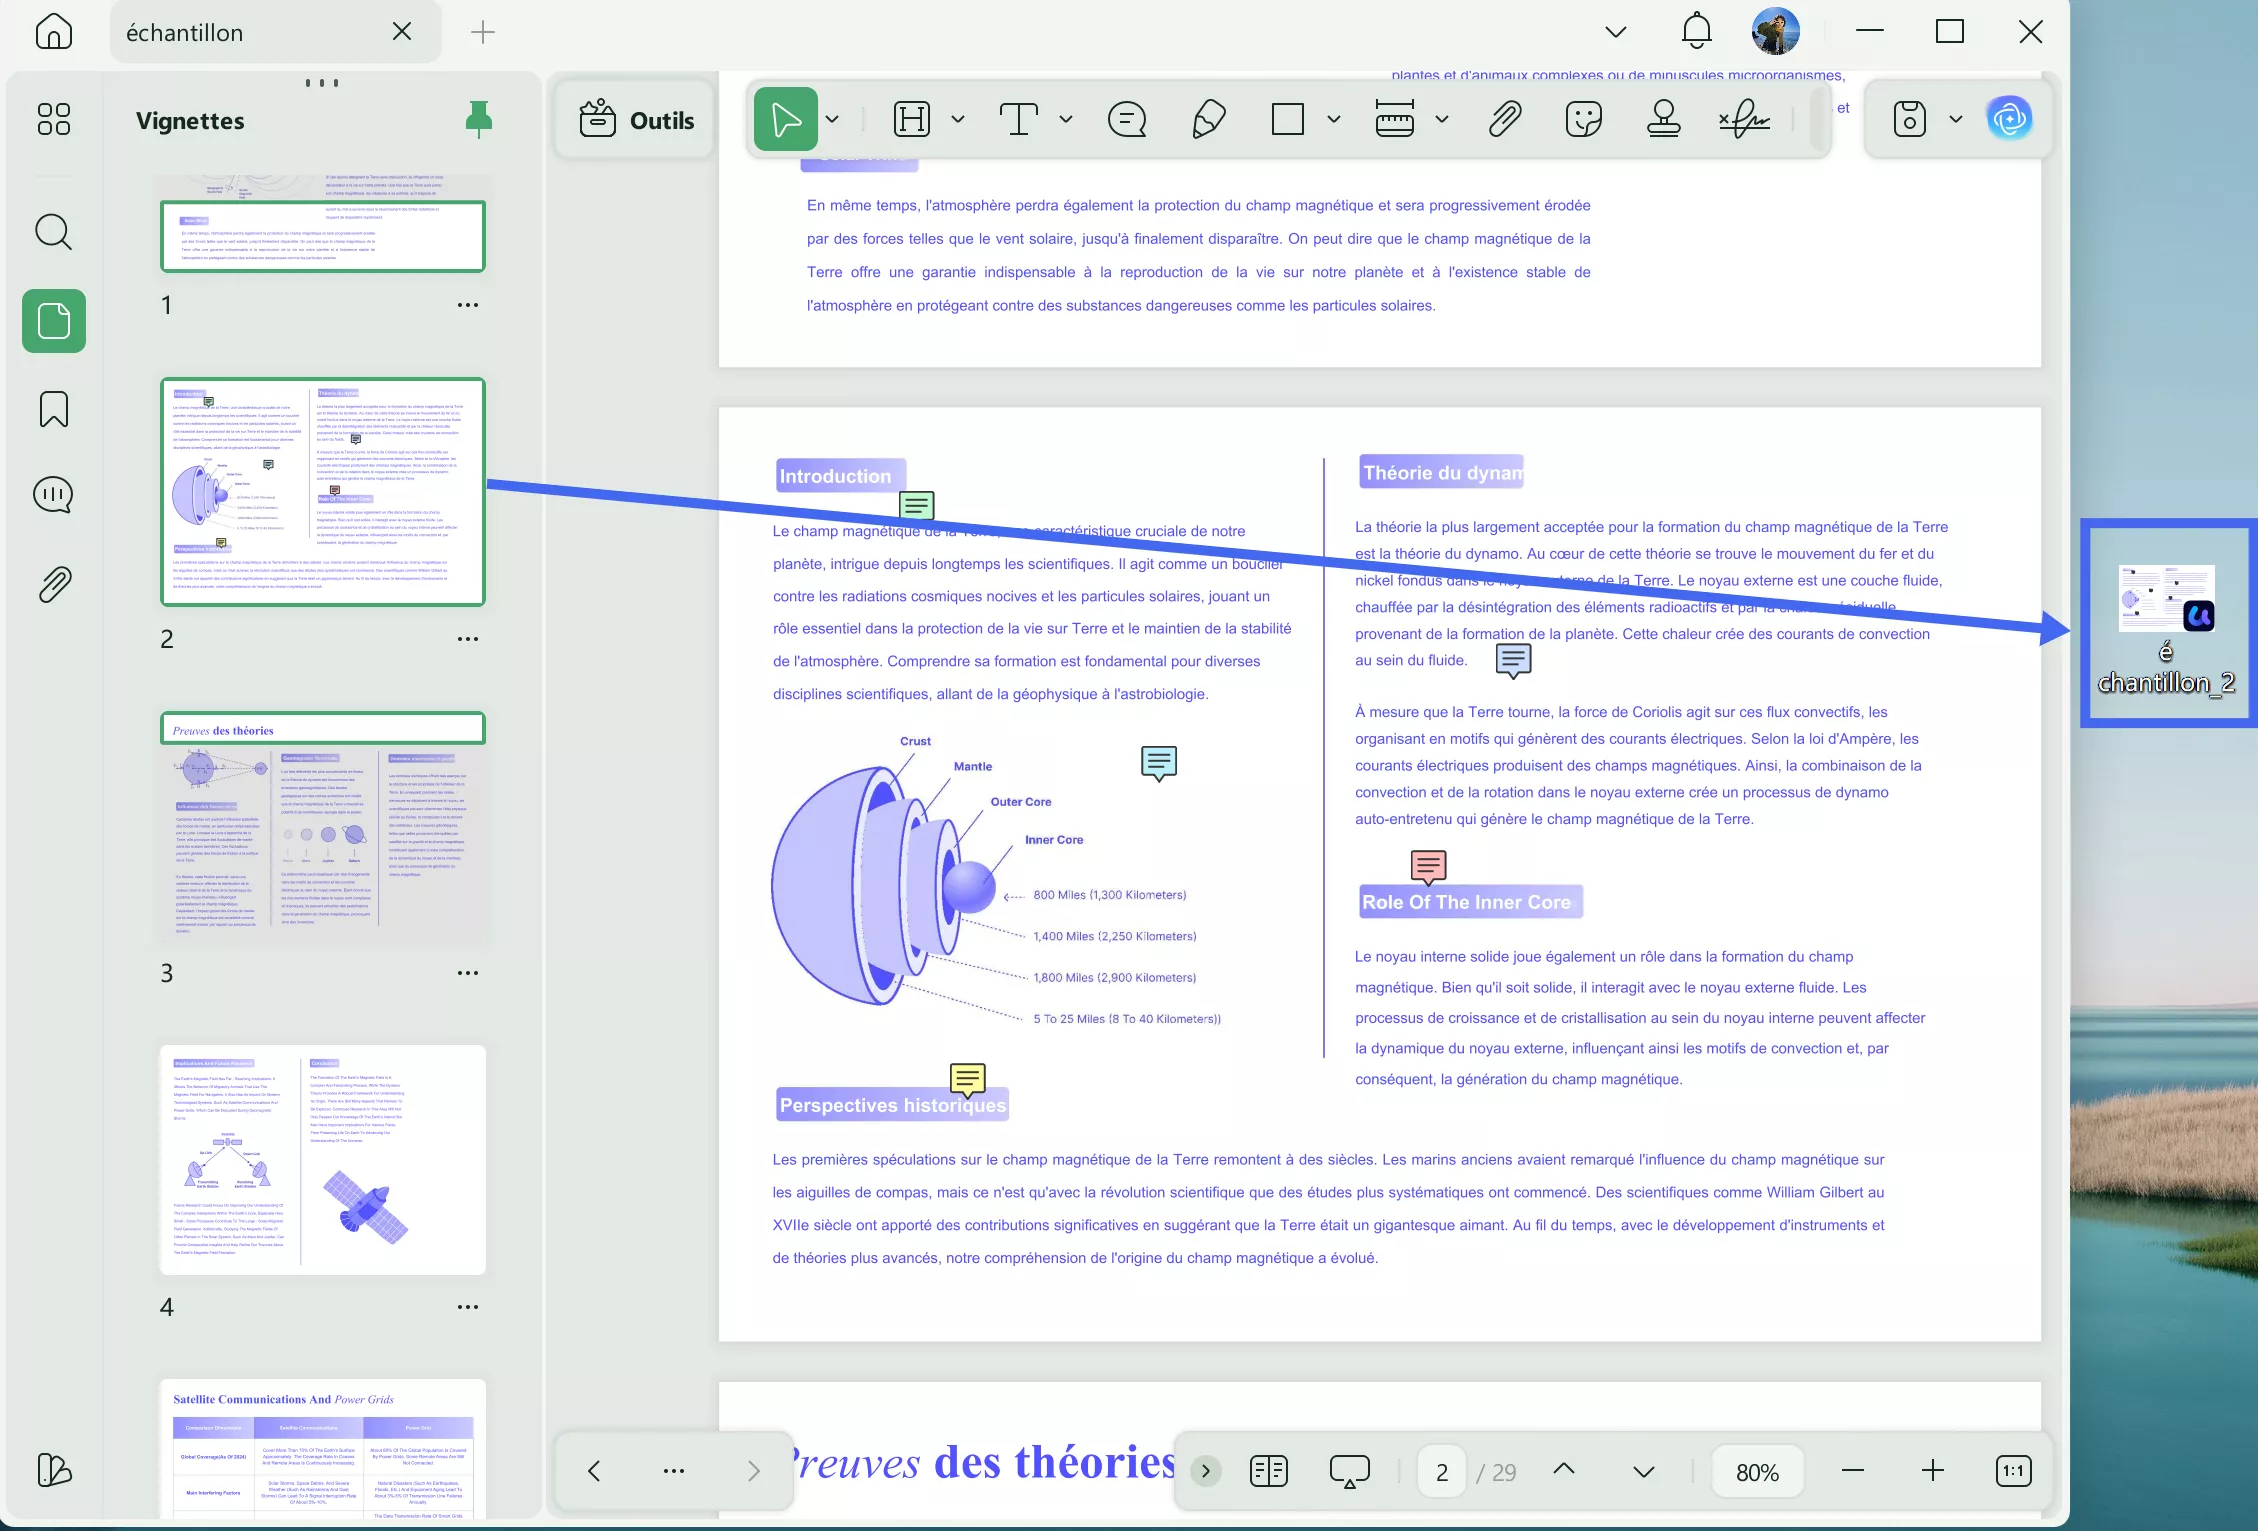The height and width of the screenshot is (1531, 2258).
Task: Expand Highlight tool dropdown arrow
Action: click(958, 119)
